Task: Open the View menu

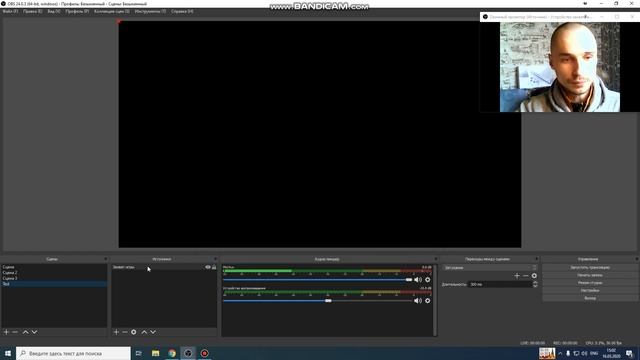Action: point(53,11)
